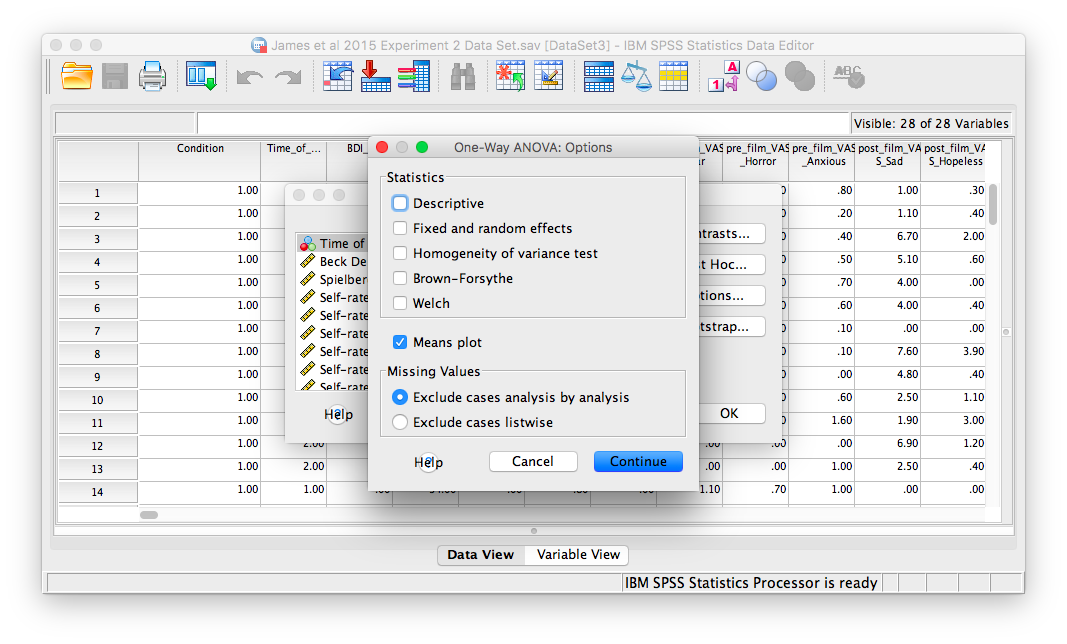Viewport: 1067px width, 644px height.
Task: Select Exclude cases listwise radio button
Action: point(400,422)
